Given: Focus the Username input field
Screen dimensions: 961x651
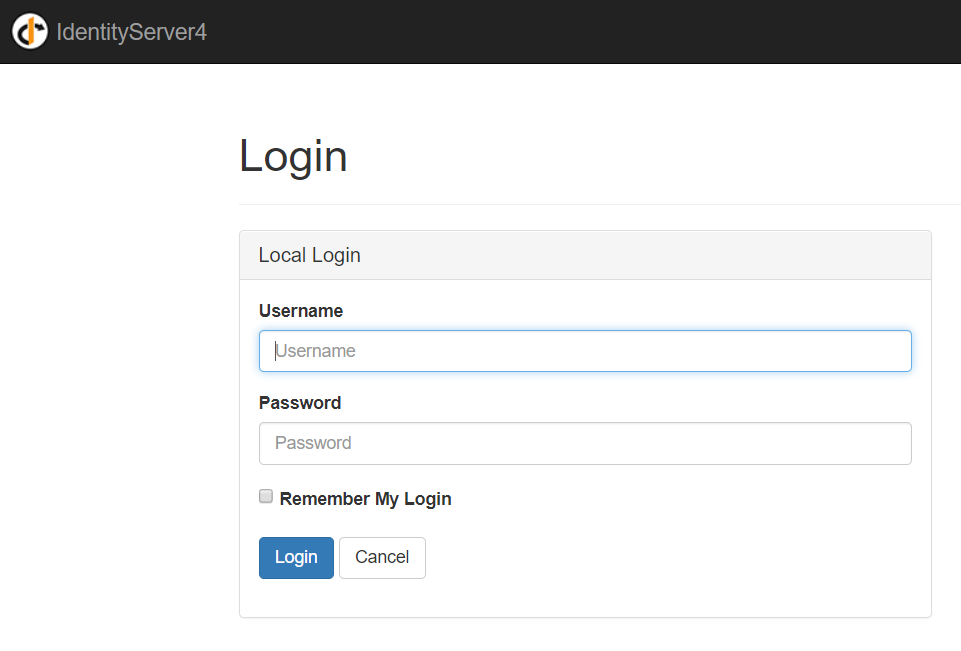Looking at the screenshot, I should point(585,351).
